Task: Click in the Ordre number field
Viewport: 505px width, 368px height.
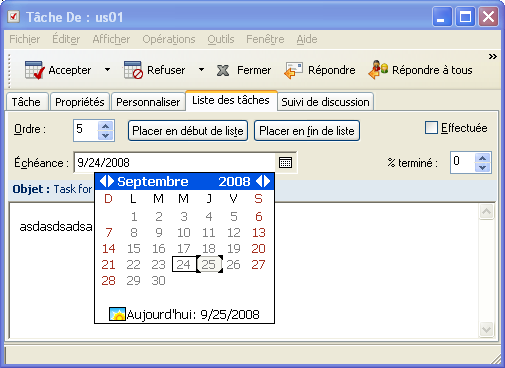Action: 86,130
